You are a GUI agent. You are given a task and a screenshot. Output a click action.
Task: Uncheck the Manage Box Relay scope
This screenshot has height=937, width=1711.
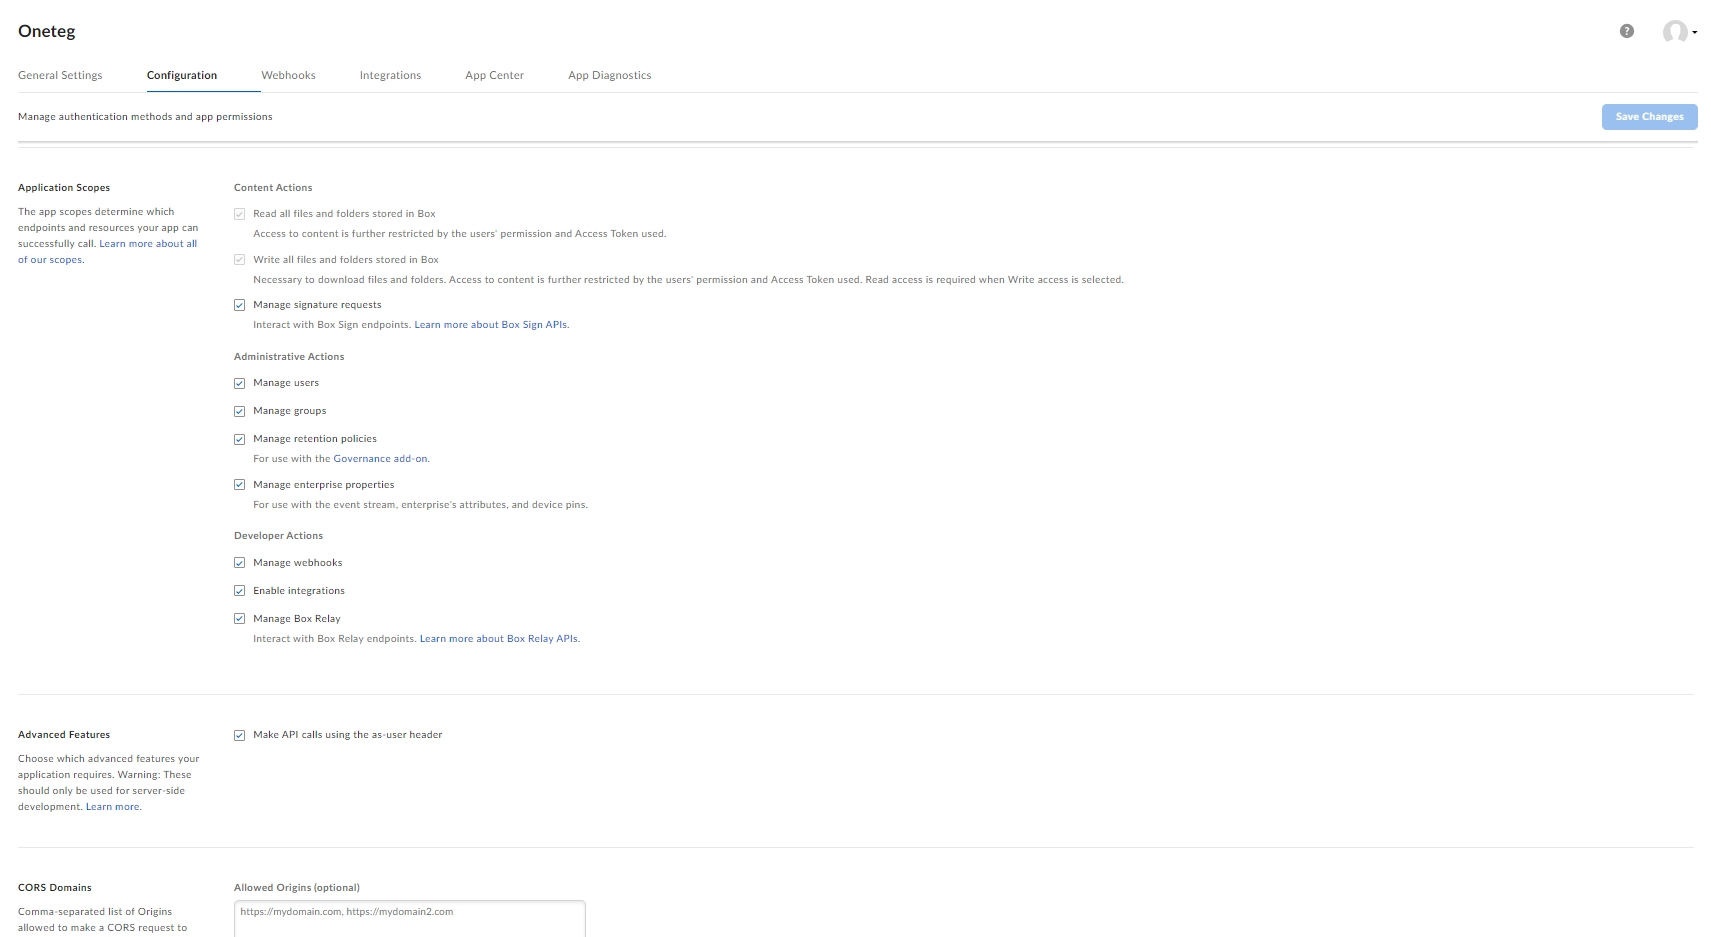tap(240, 619)
